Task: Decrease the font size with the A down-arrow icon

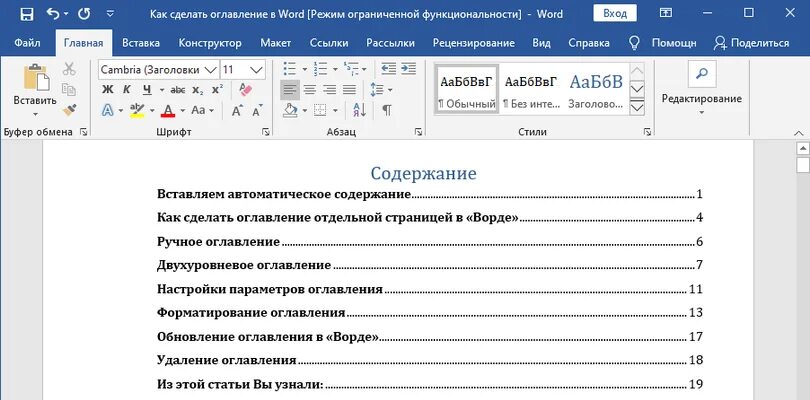Action: tap(257, 110)
